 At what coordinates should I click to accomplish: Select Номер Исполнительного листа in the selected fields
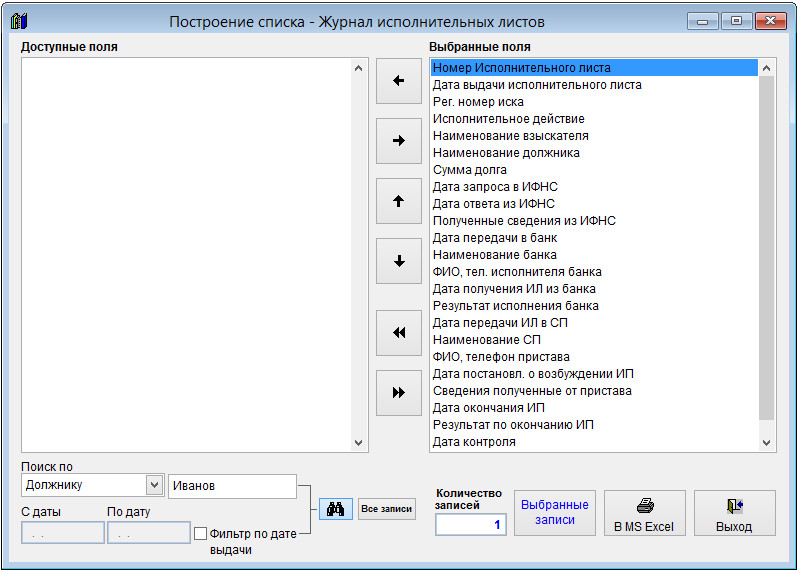[x=594, y=68]
